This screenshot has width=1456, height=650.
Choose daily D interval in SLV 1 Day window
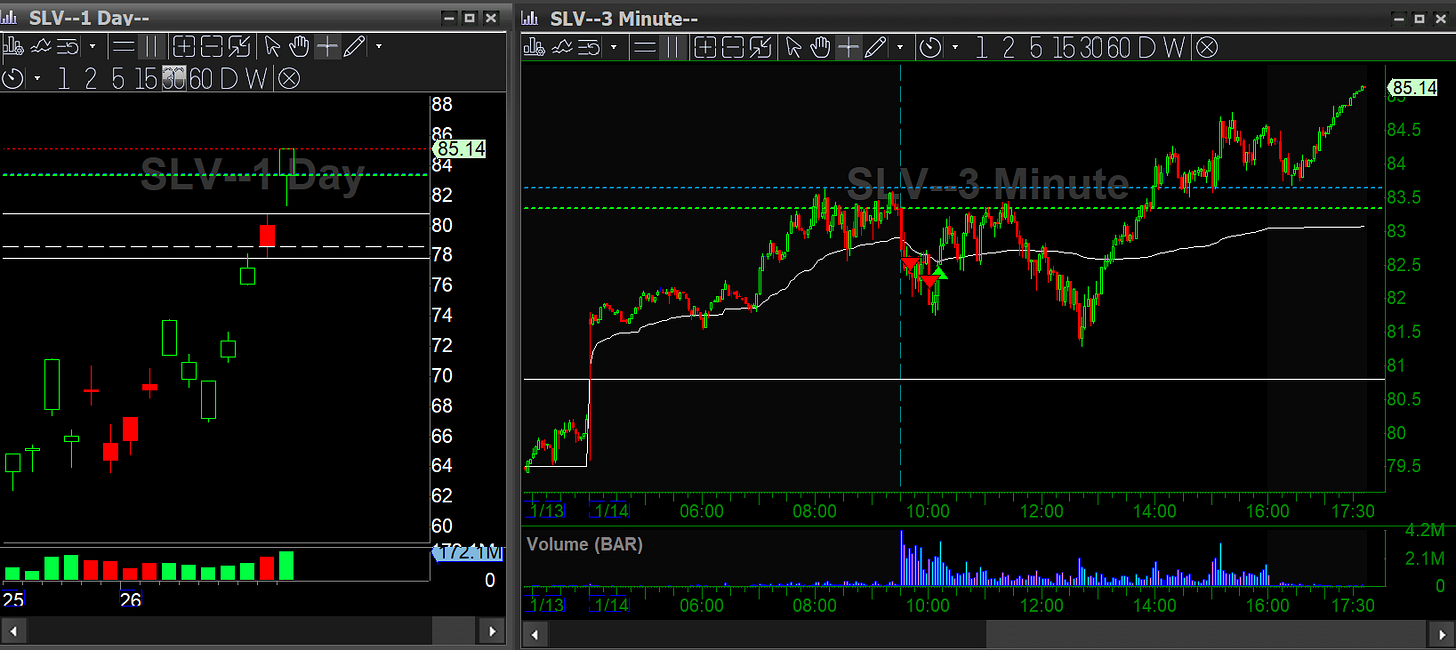coord(229,78)
